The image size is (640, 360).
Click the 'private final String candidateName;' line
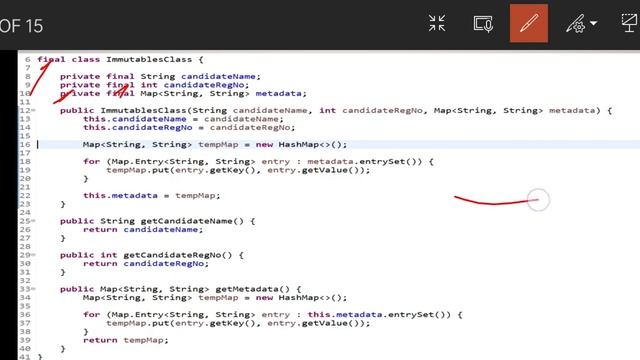(160, 76)
